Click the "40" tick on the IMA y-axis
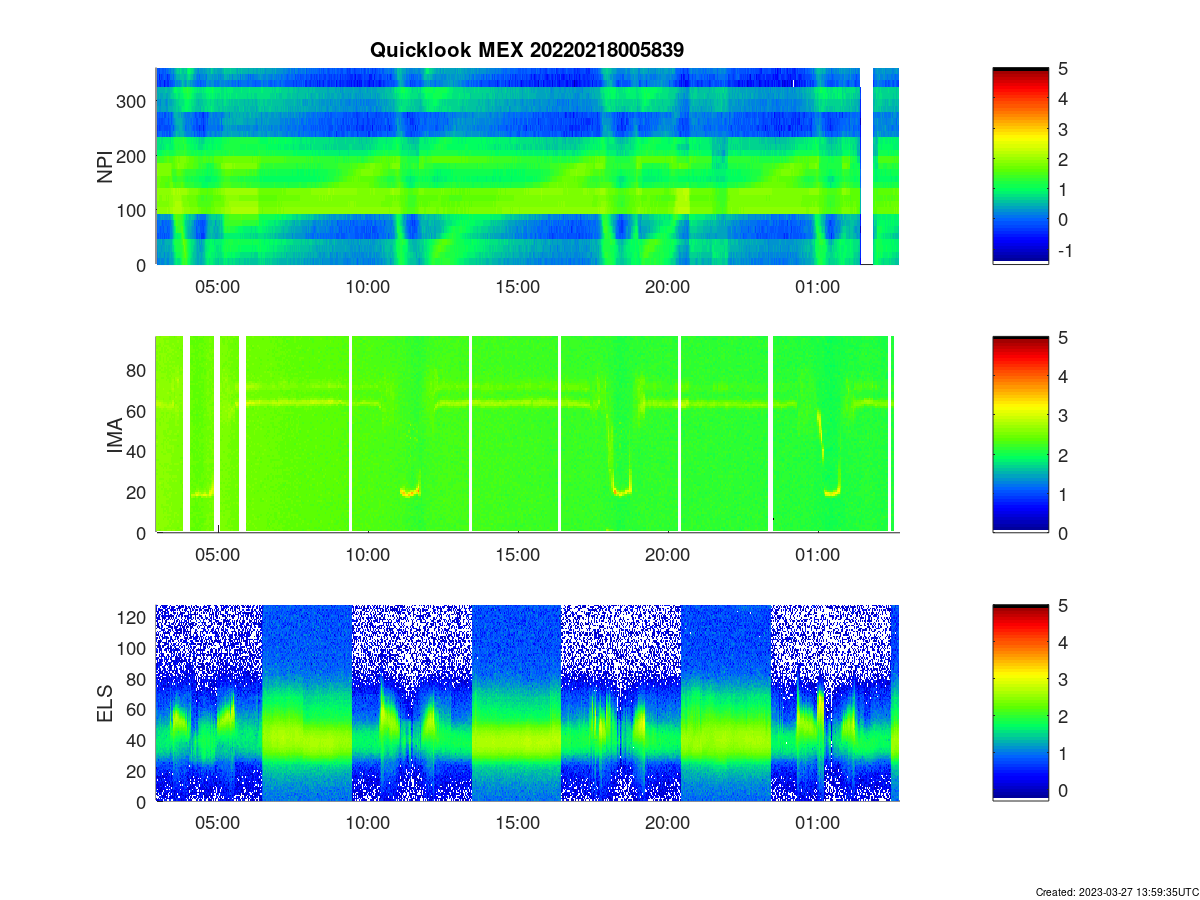The image size is (1200, 900). pos(138,452)
